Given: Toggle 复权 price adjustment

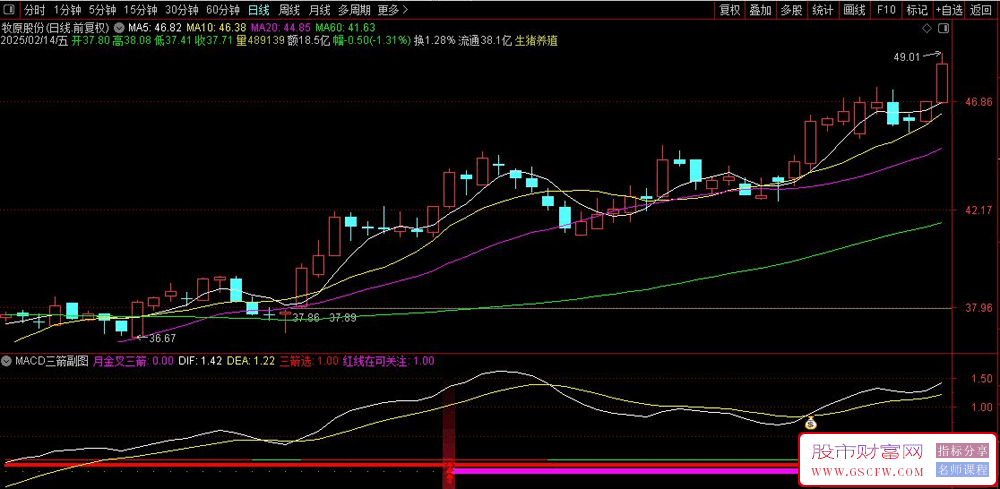Looking at the screenshot, I should point(730,10).
